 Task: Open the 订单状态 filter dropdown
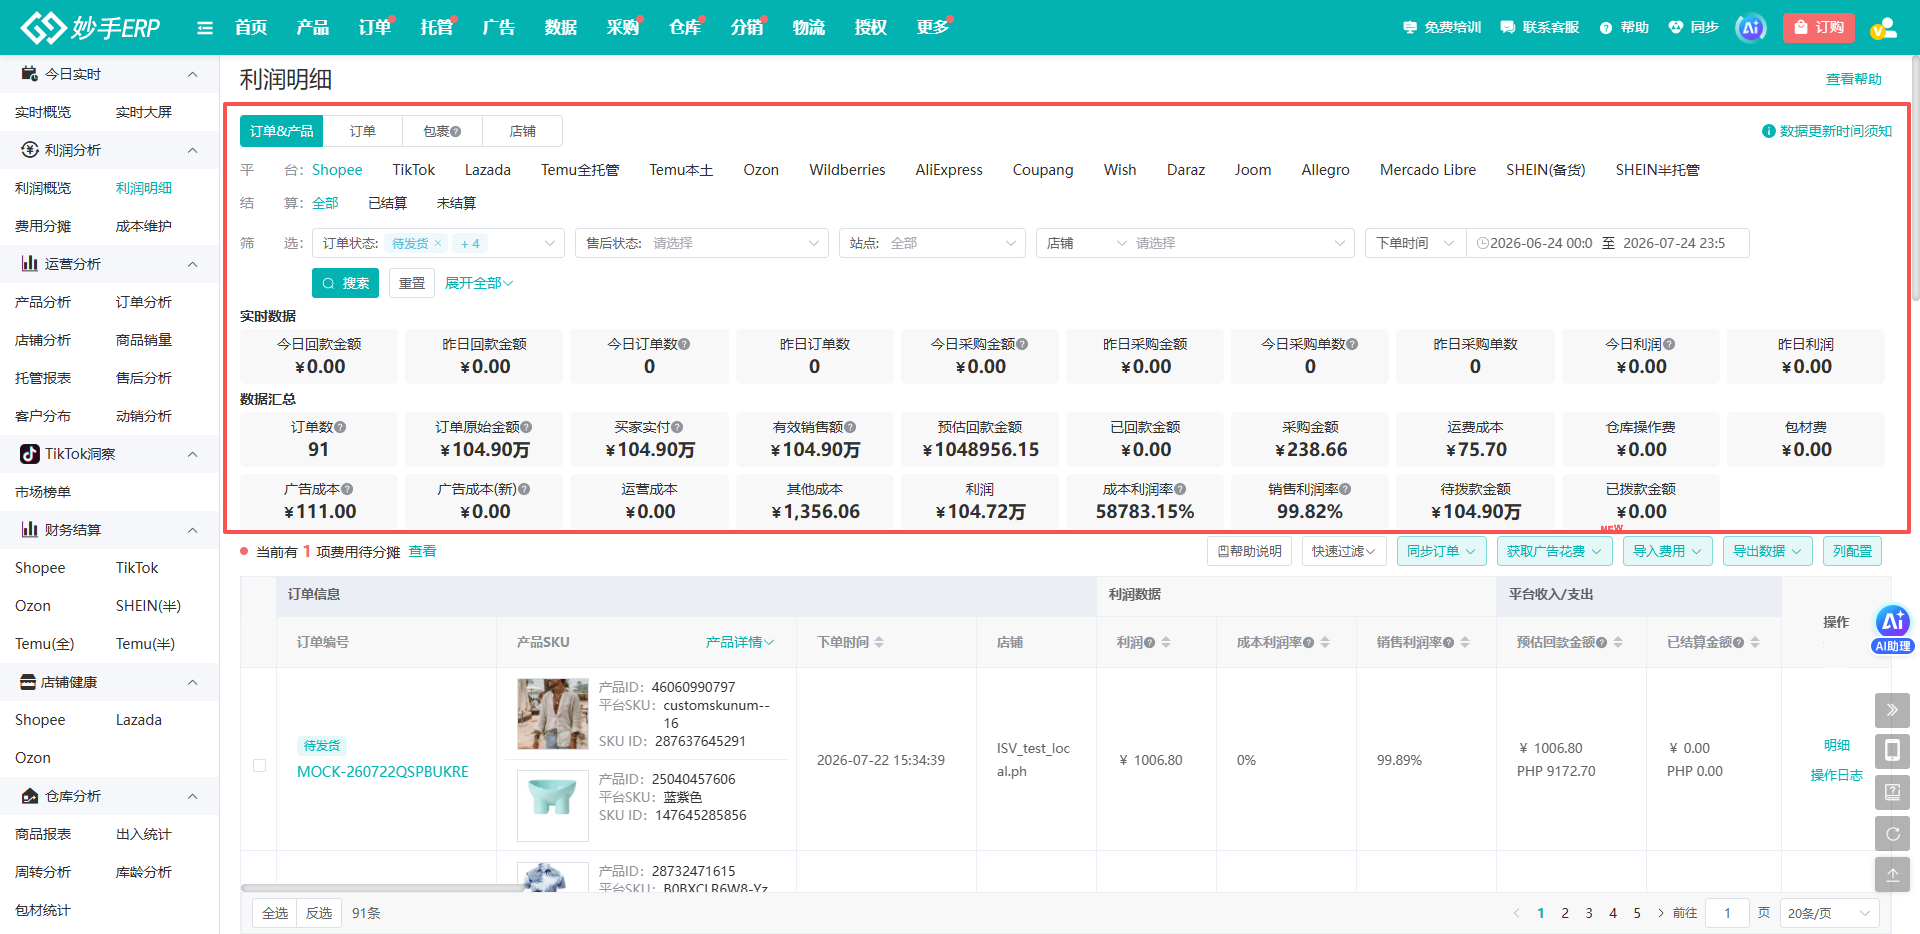click(438, 243)
